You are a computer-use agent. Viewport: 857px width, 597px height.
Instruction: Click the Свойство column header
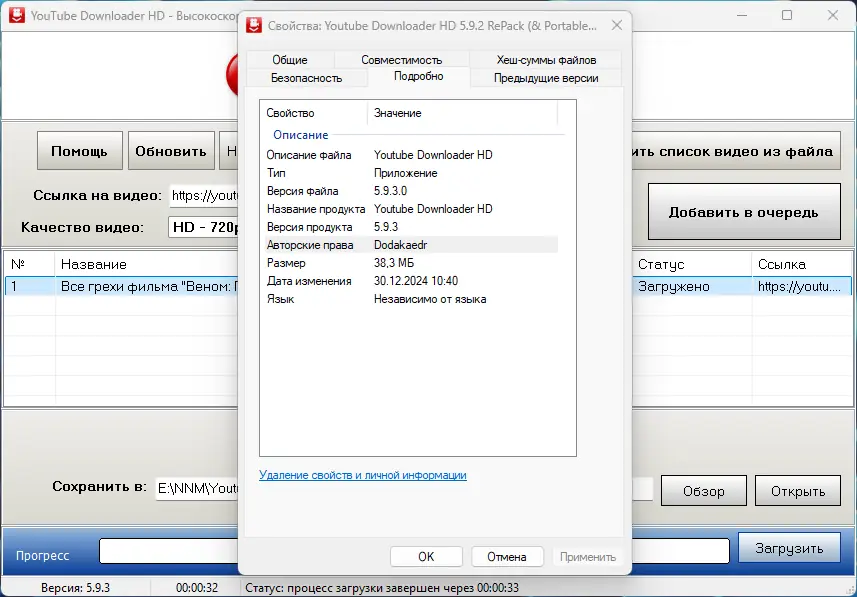314,113
